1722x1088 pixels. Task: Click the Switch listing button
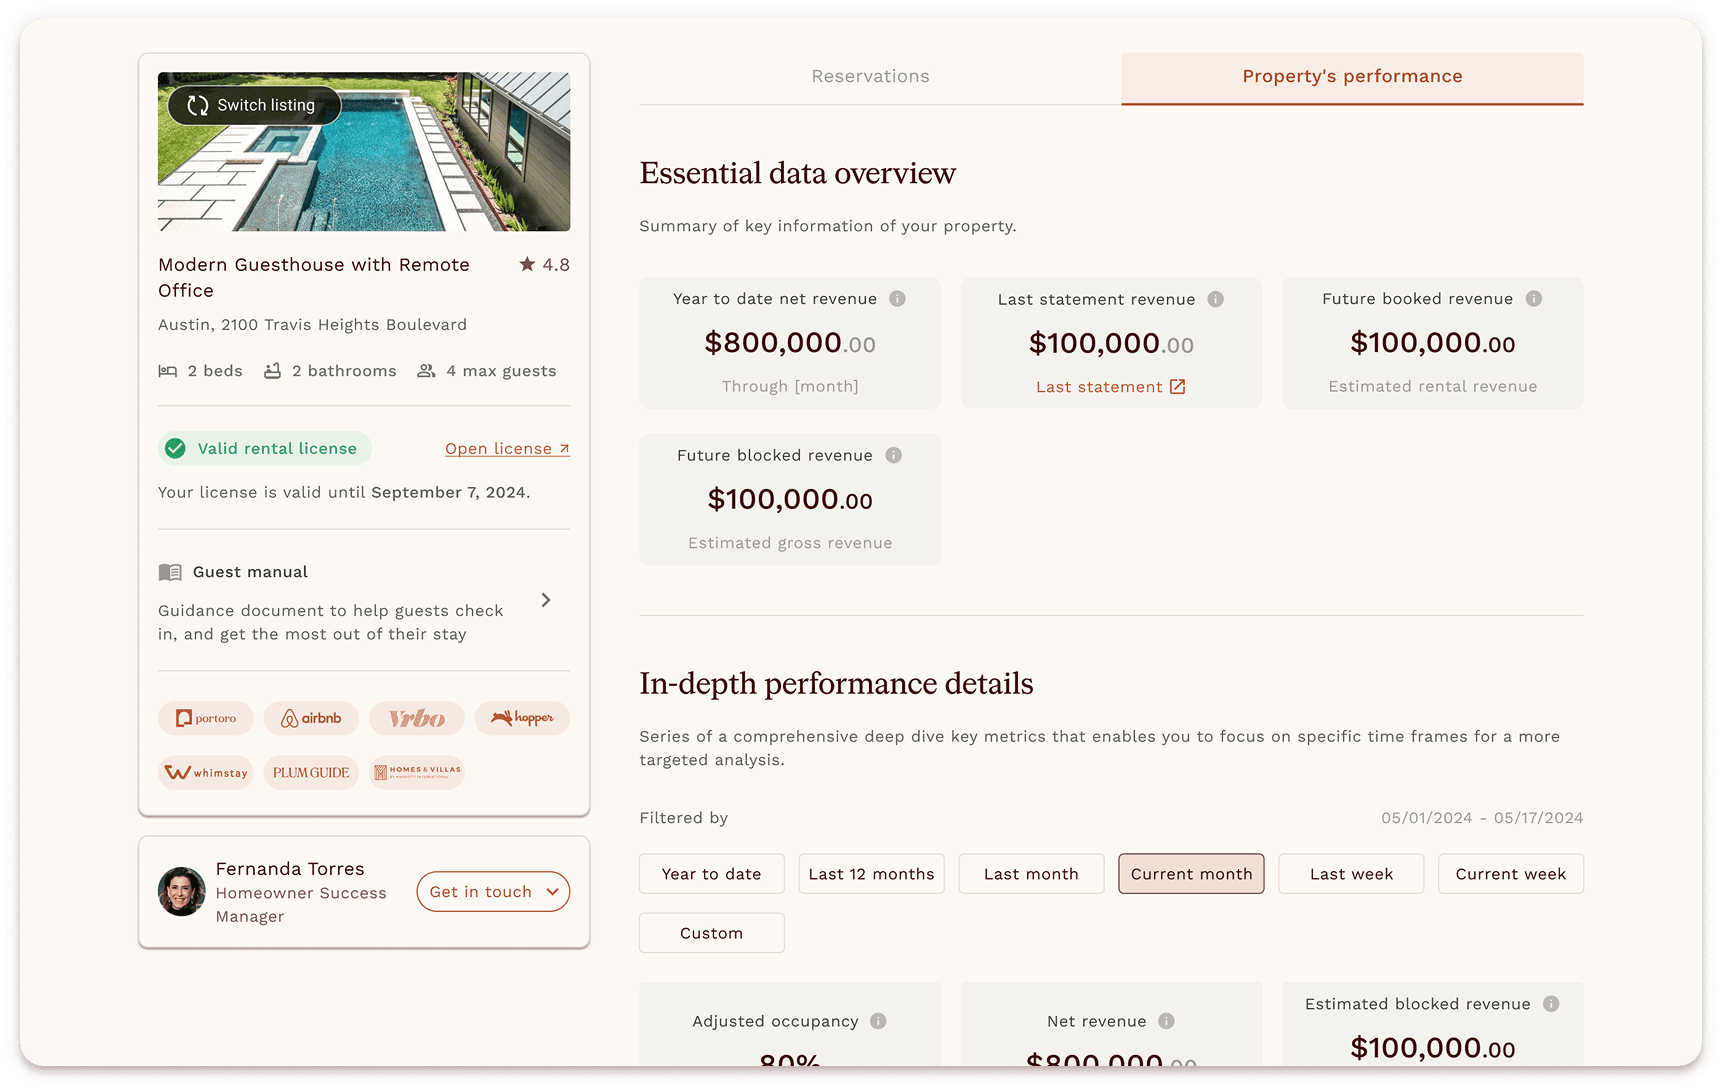tap(255, 105)
